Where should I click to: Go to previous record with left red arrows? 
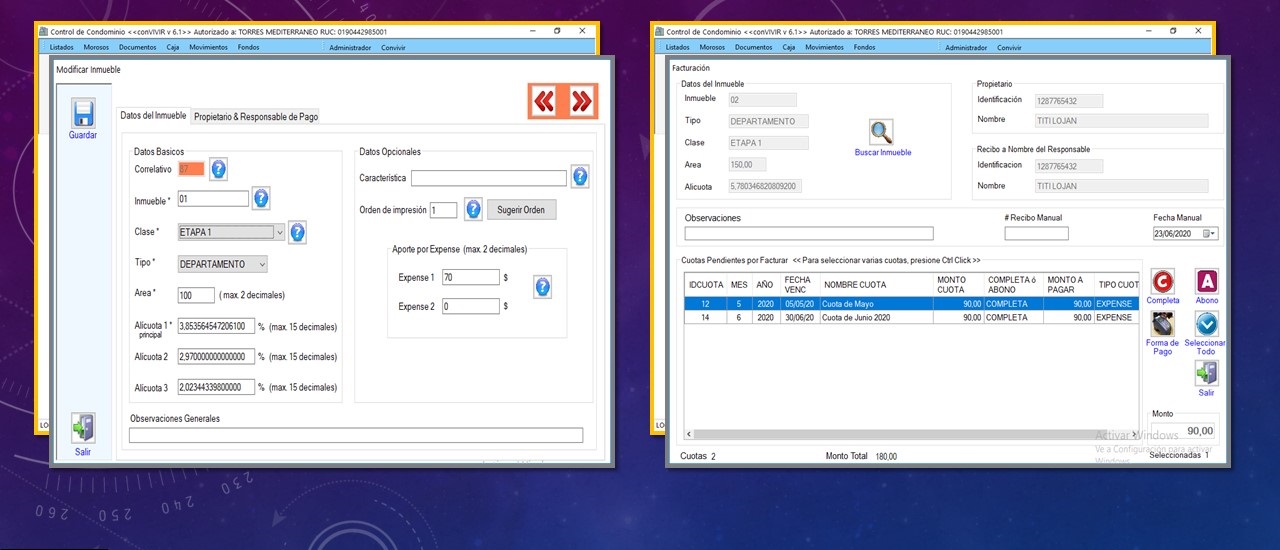pyautogui.click(x=544, y=102)
